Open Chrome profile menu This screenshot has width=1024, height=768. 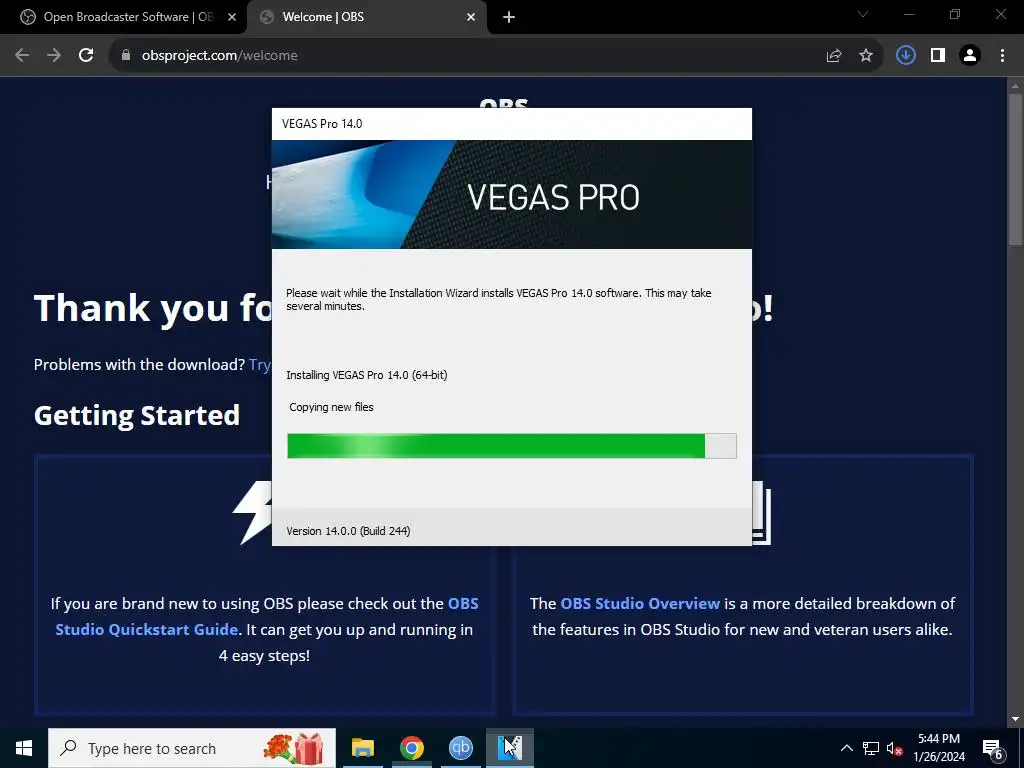point(970,56)
